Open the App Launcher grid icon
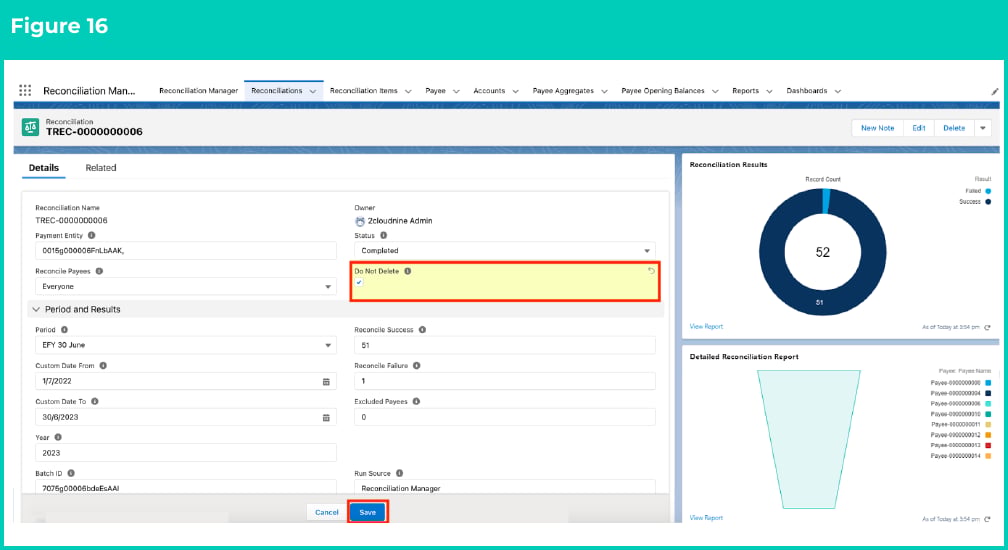This screenshot has width=1008, height=550. [x=25, y=91]
